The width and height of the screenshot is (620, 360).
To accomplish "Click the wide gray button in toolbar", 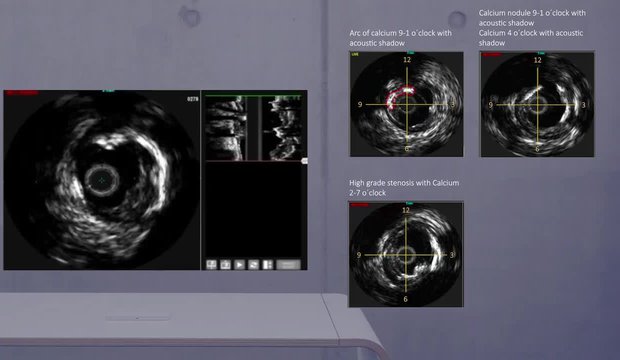I will coord(288,265).
